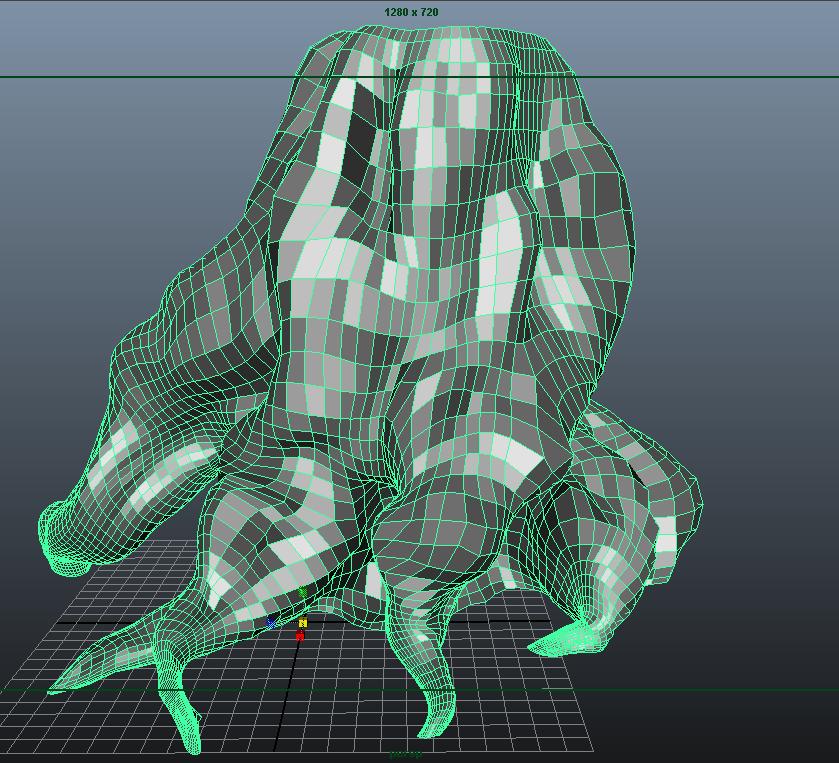Click the red handle below the yellow one
839x763 pixels.
tap(300, 636)
